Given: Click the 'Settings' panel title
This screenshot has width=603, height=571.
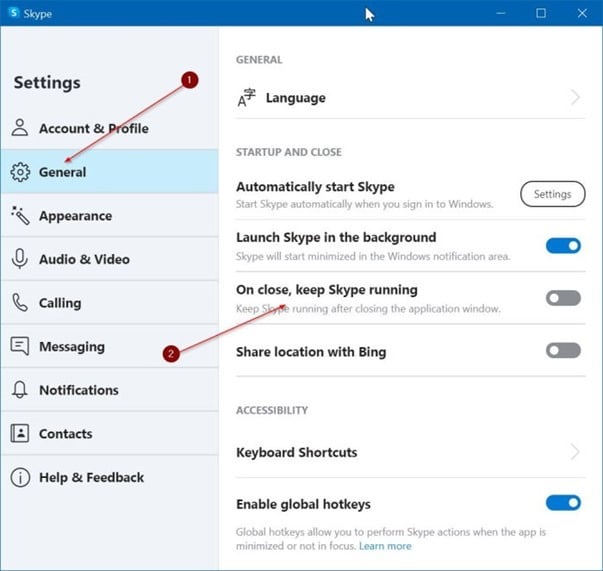Looking at the screenshot, I should [x=47, y=83].
